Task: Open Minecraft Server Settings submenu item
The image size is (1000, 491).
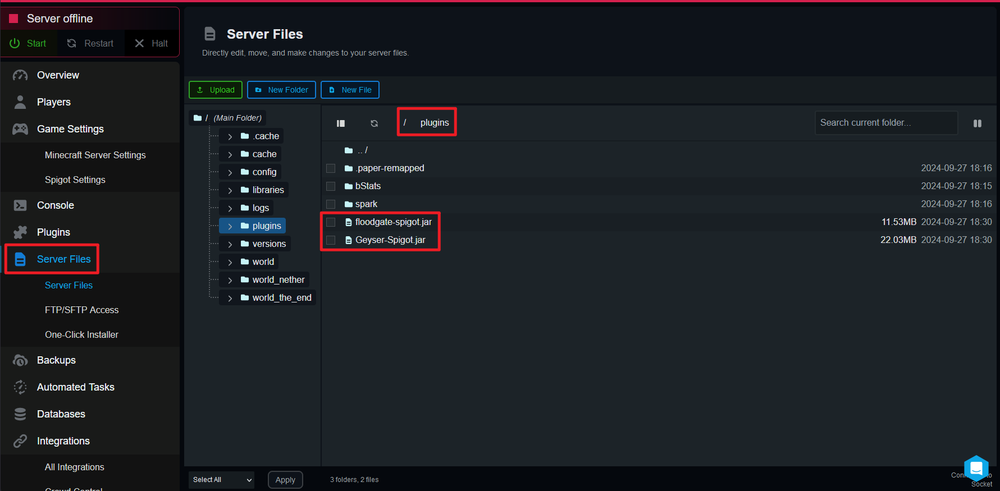Action: click(95, 155)
